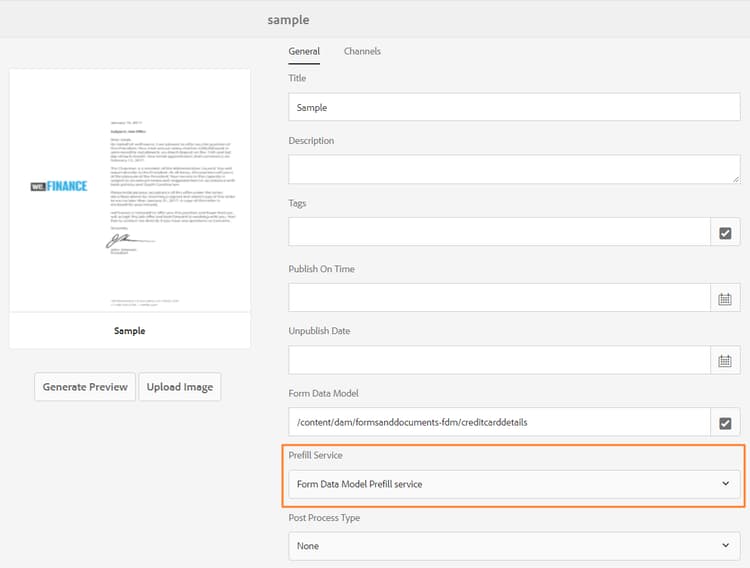
Task: Open the Tags picker checkmark icon
Action: (725, 233)
